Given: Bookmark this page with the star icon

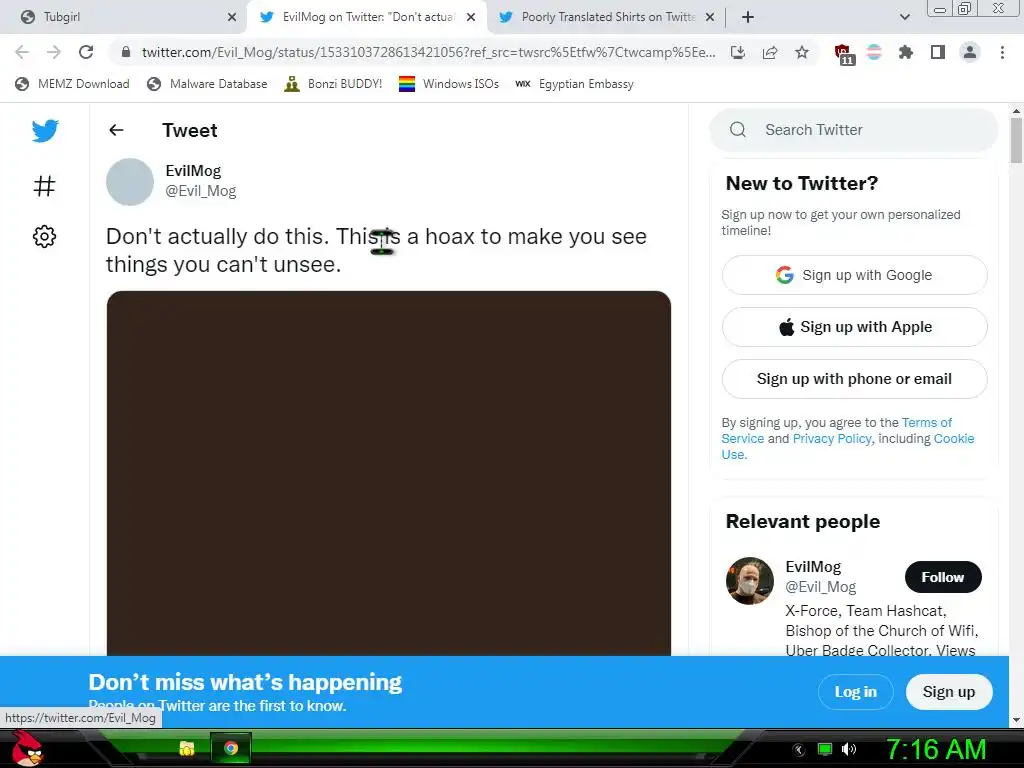Looking at the screenshot, I should [x=802, y=52].
